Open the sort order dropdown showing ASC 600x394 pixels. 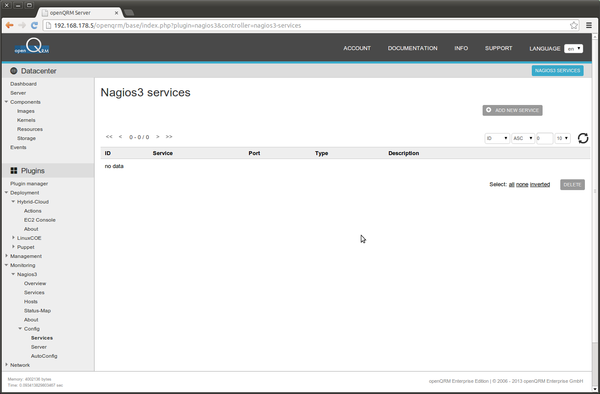523,138
